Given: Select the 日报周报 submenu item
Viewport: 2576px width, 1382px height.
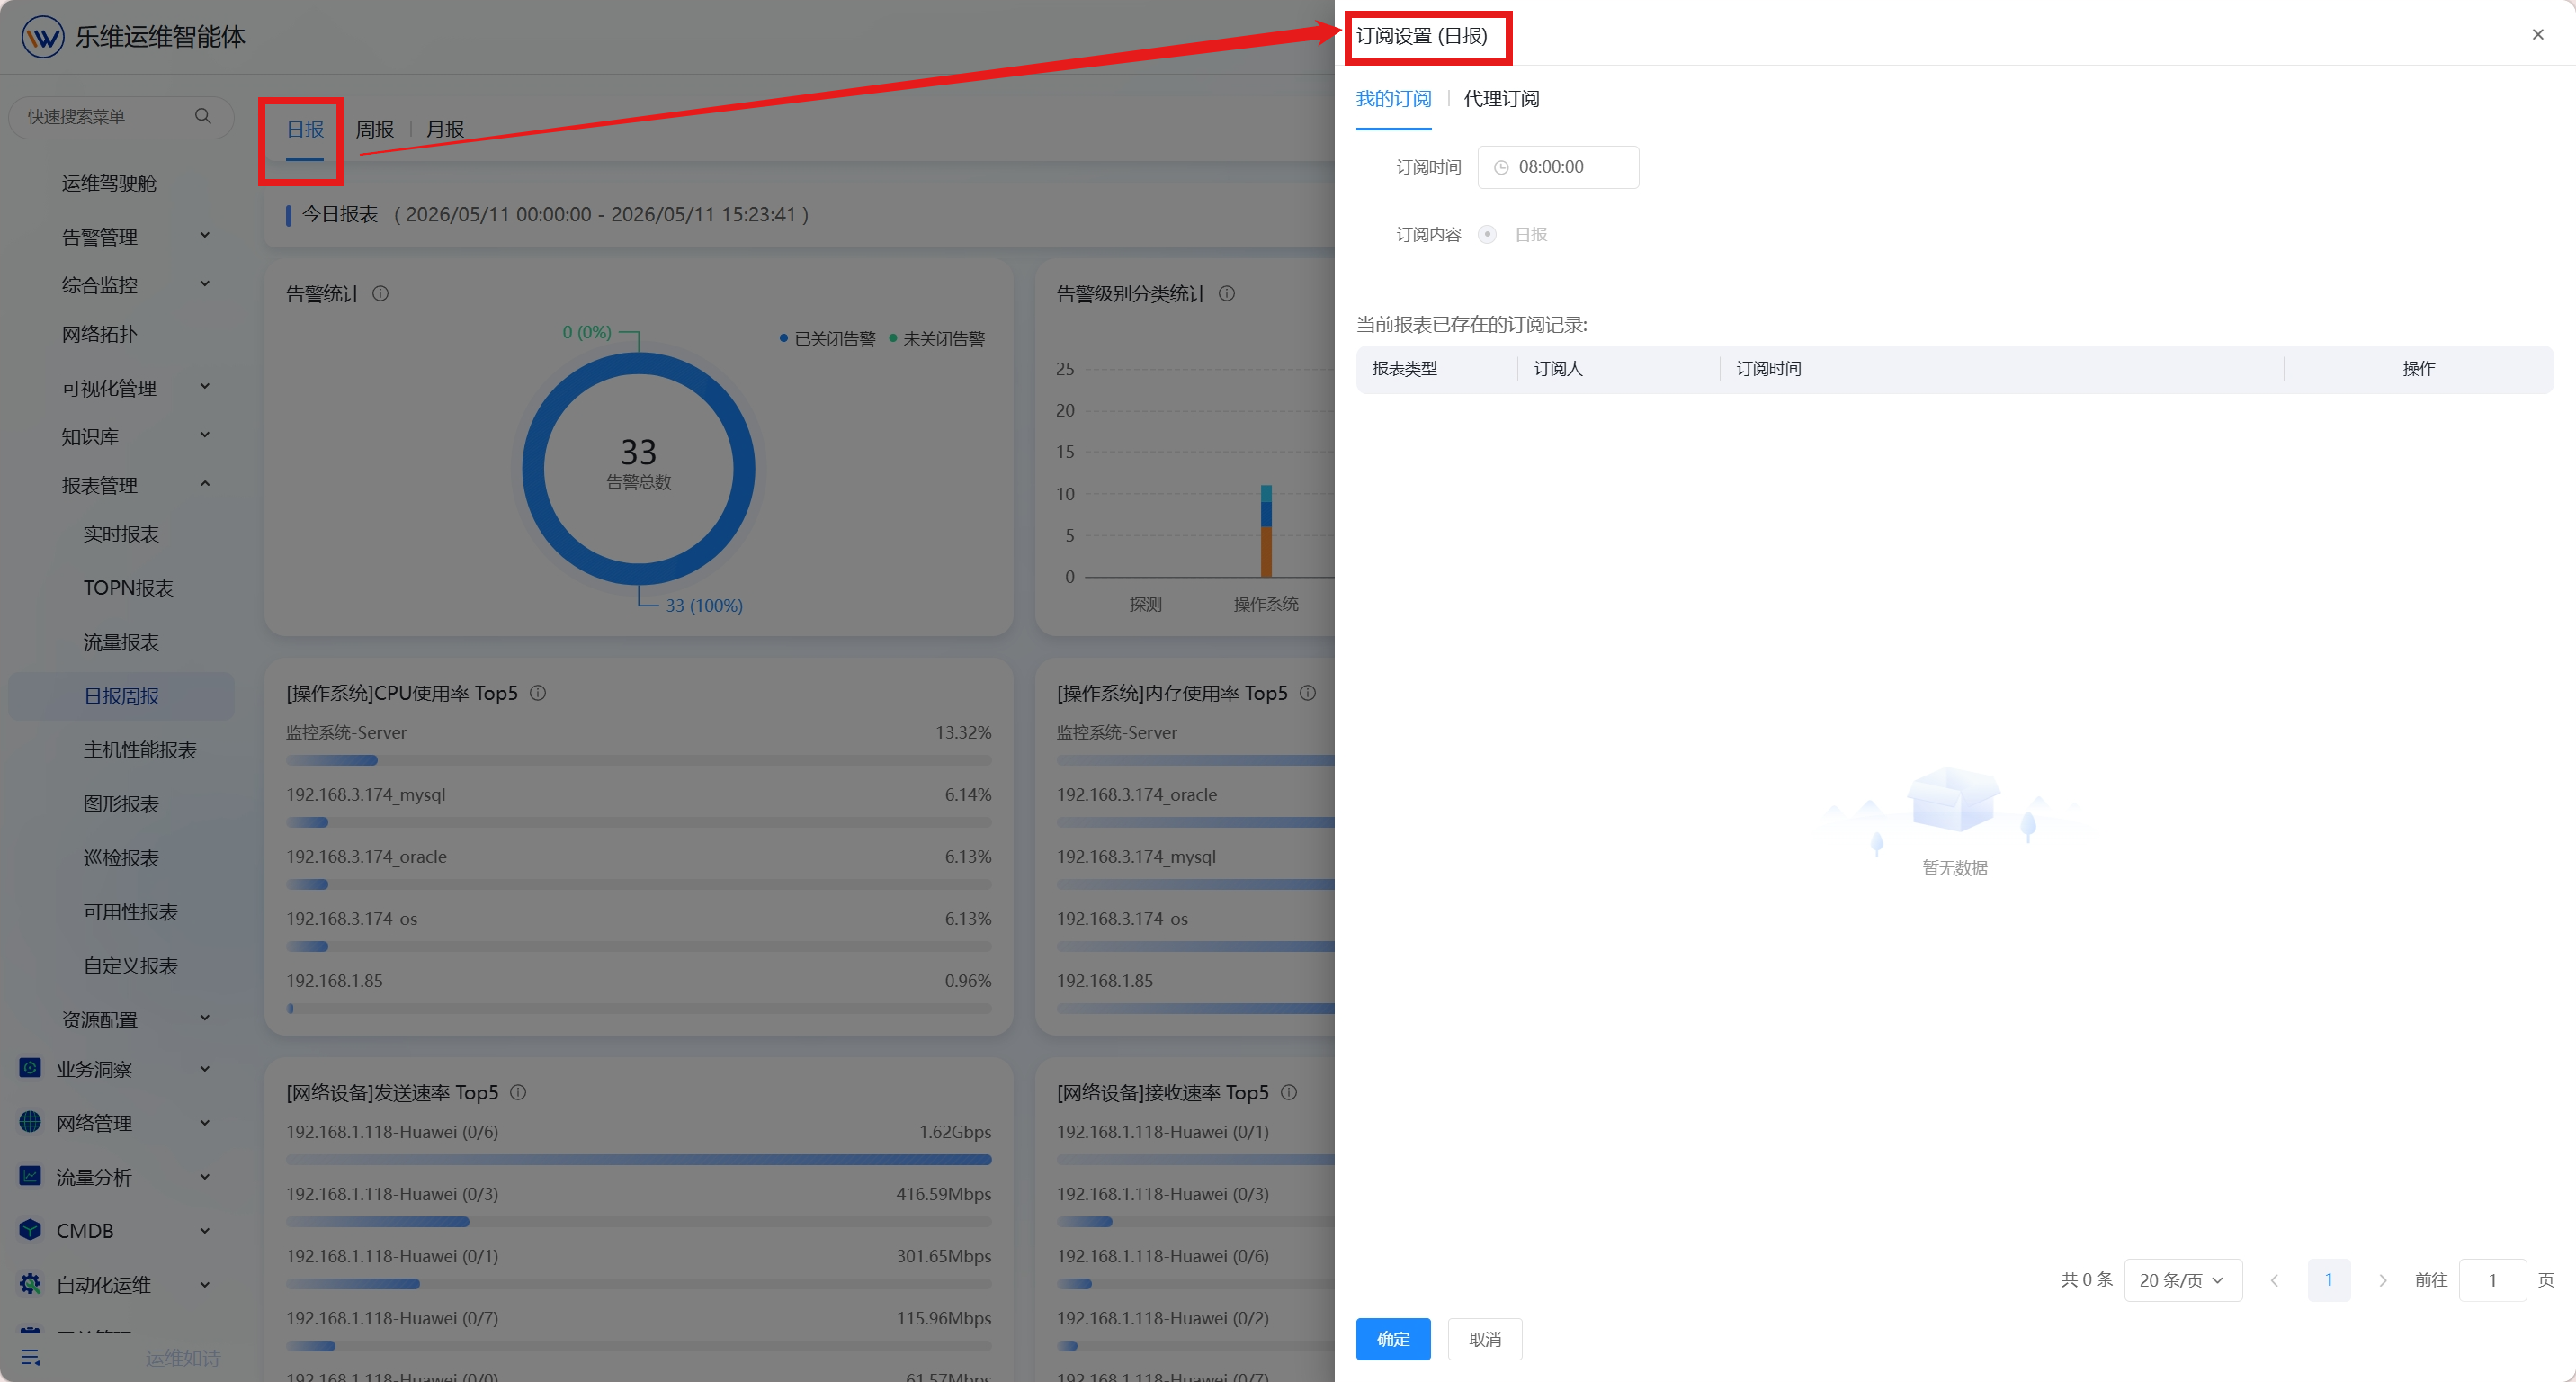Looking at the screenshot, I should pos(121,696).
